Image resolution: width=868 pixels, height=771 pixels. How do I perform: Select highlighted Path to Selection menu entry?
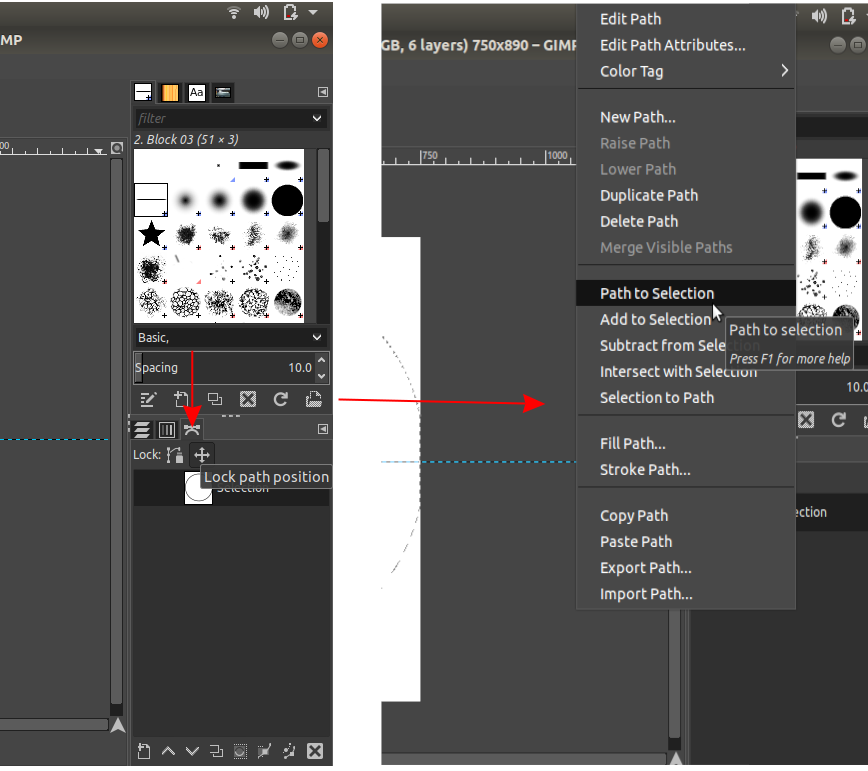pos(685,293)
